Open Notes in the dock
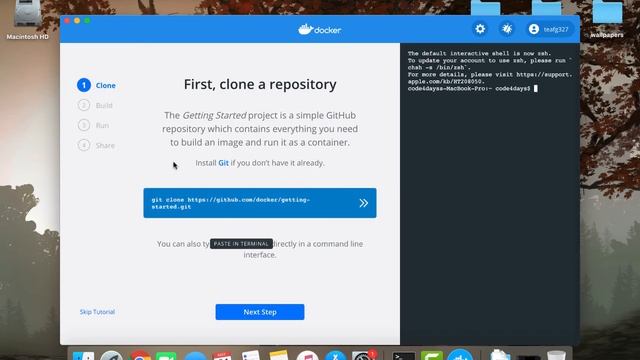Screen dimensions: 640x360 tap(278, 356)
